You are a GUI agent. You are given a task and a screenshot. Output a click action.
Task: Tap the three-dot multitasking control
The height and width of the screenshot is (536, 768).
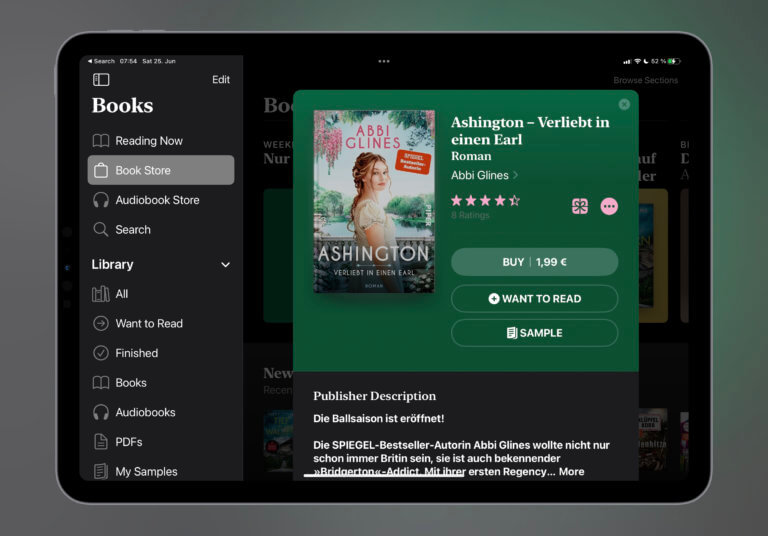[x=384, y=61]
